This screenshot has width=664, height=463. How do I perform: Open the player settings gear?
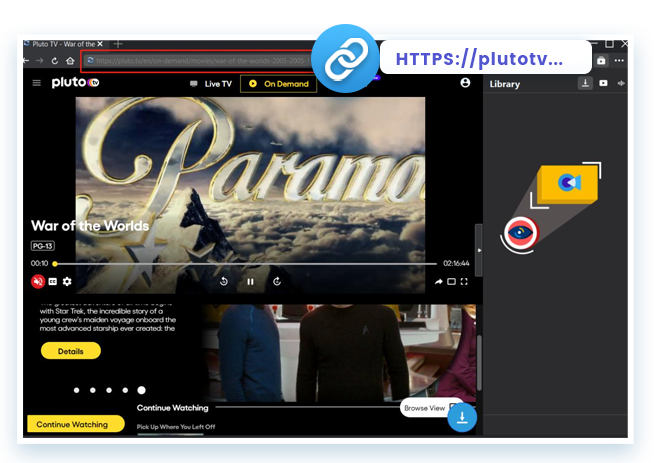point(67,281)
